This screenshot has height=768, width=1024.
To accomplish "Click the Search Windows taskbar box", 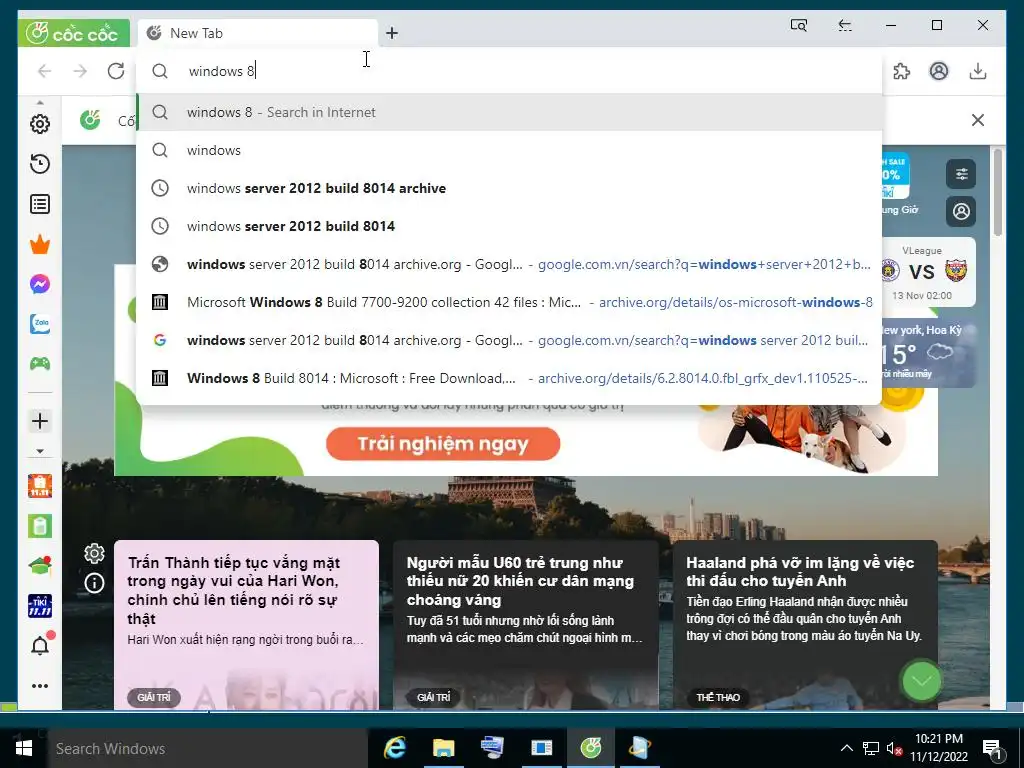I will click(x=208, y=748).
